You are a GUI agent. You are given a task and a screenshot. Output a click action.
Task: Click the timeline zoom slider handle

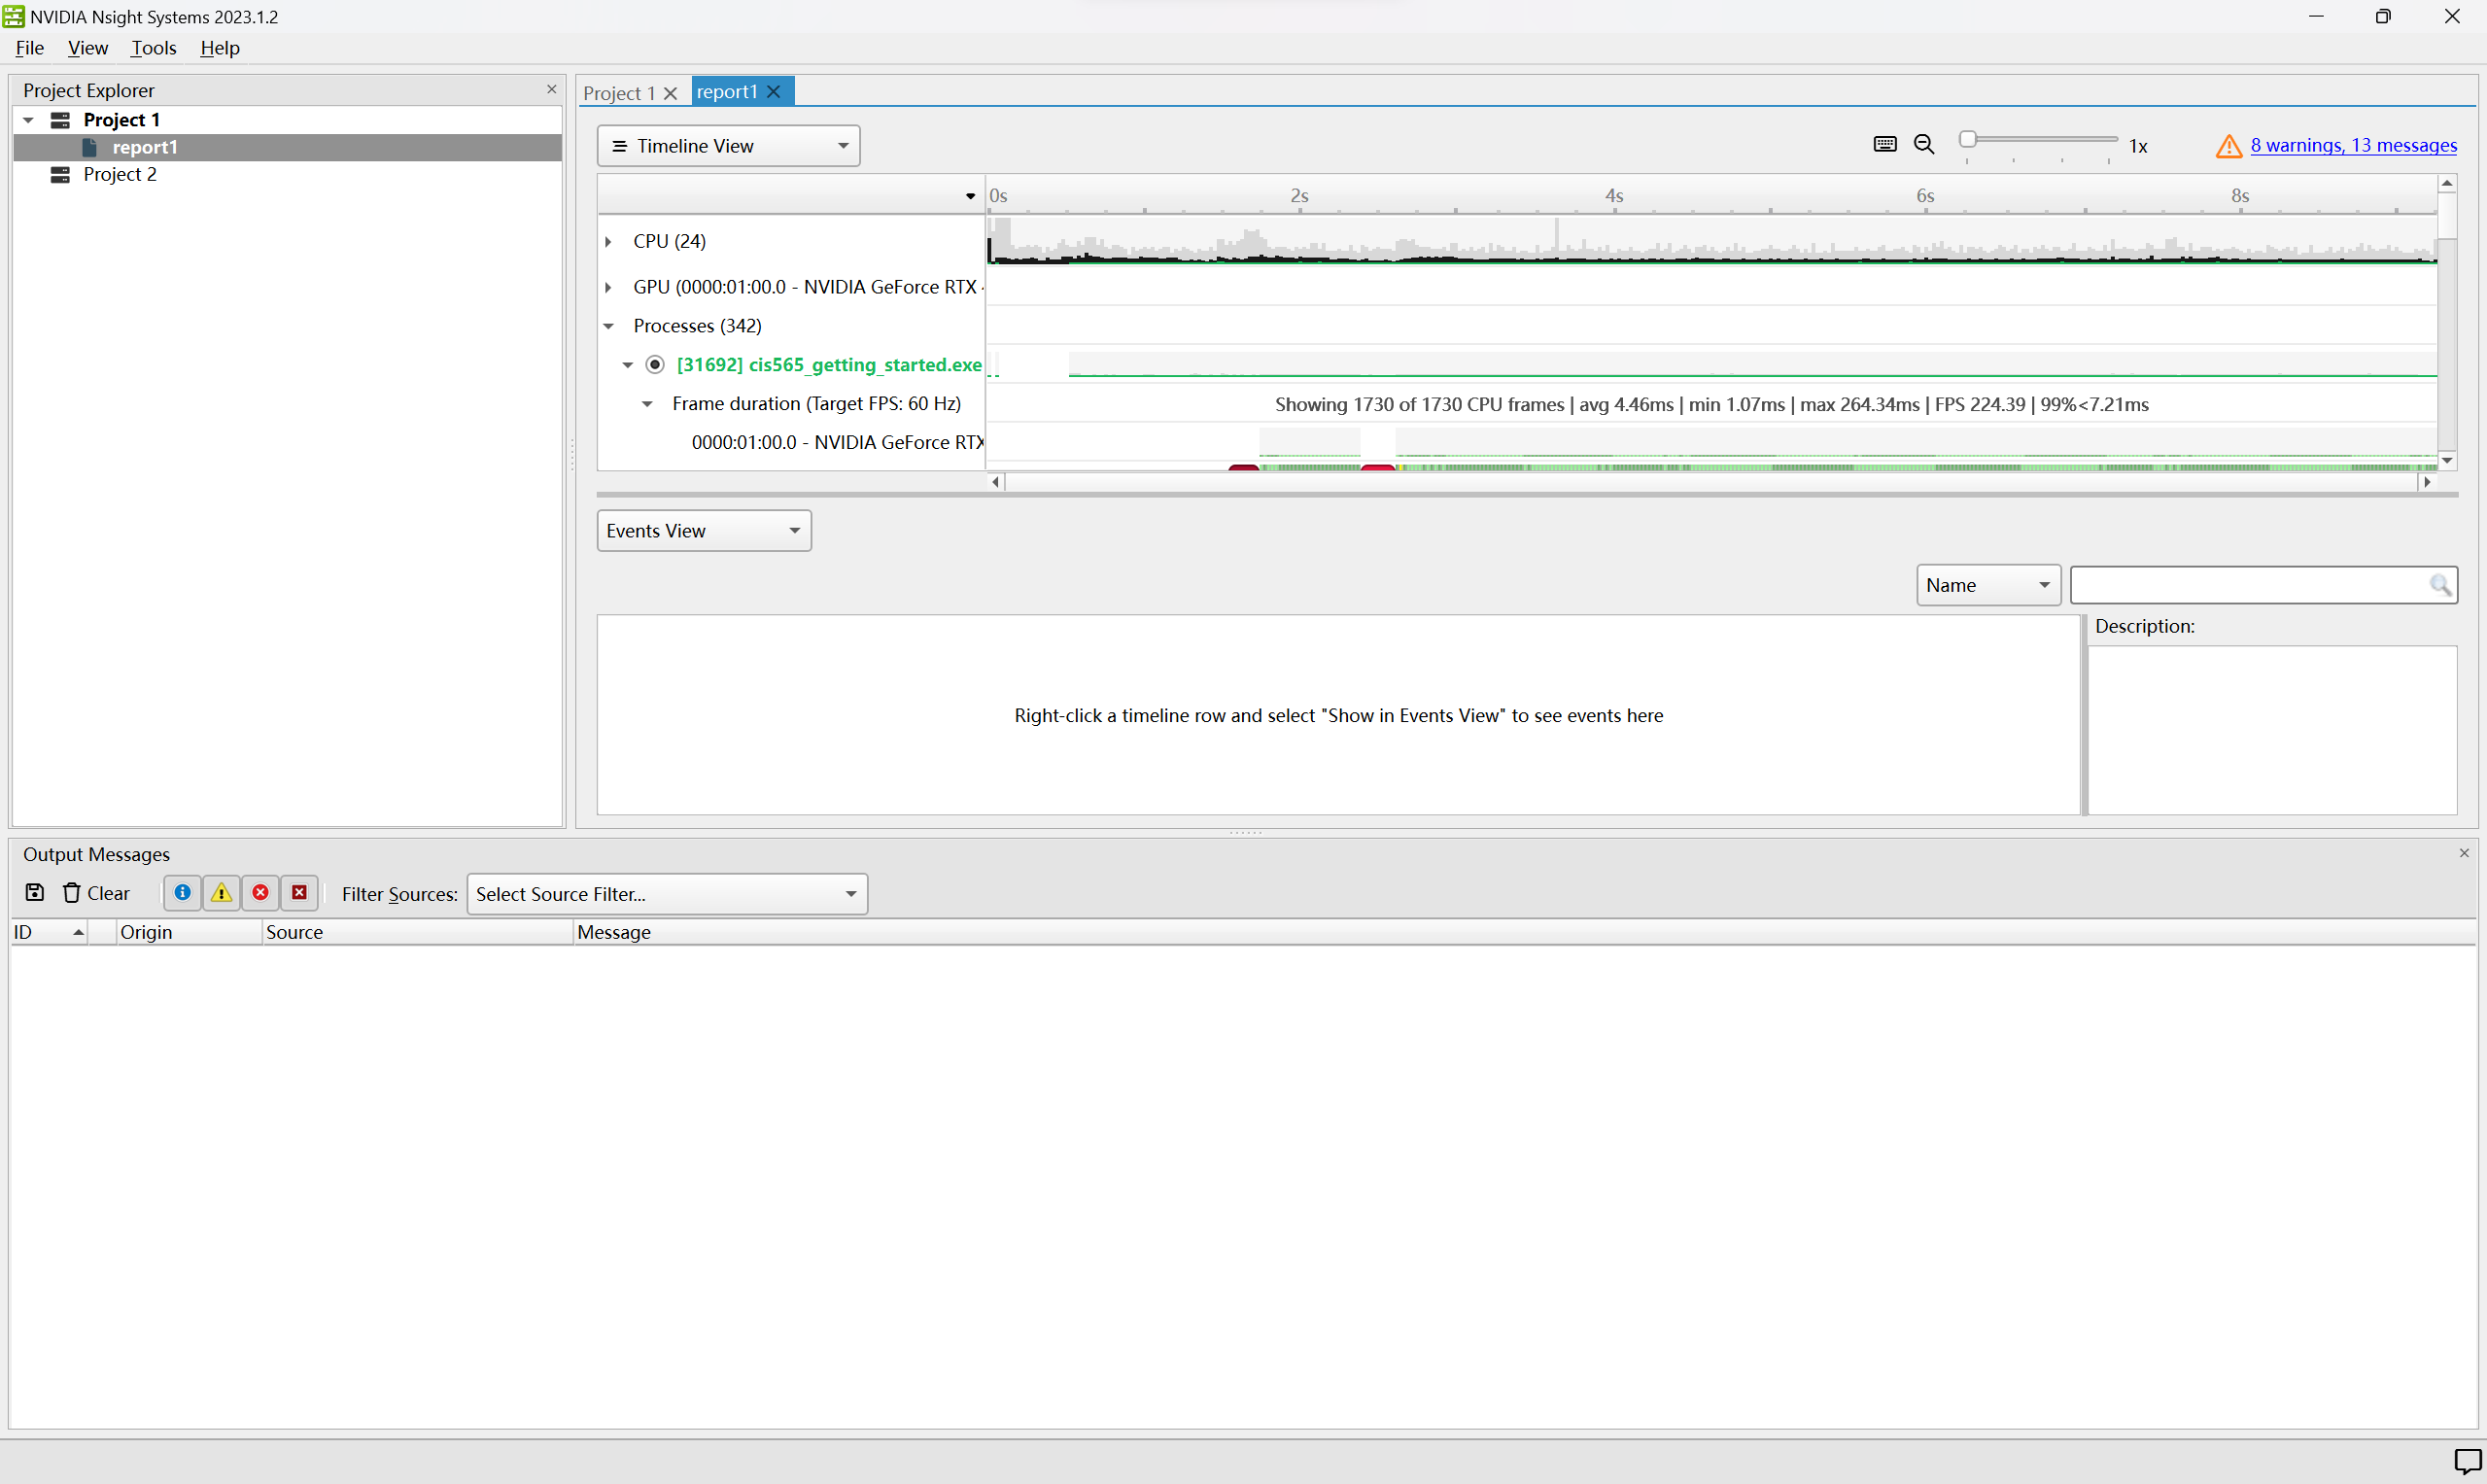[1968, 140]
